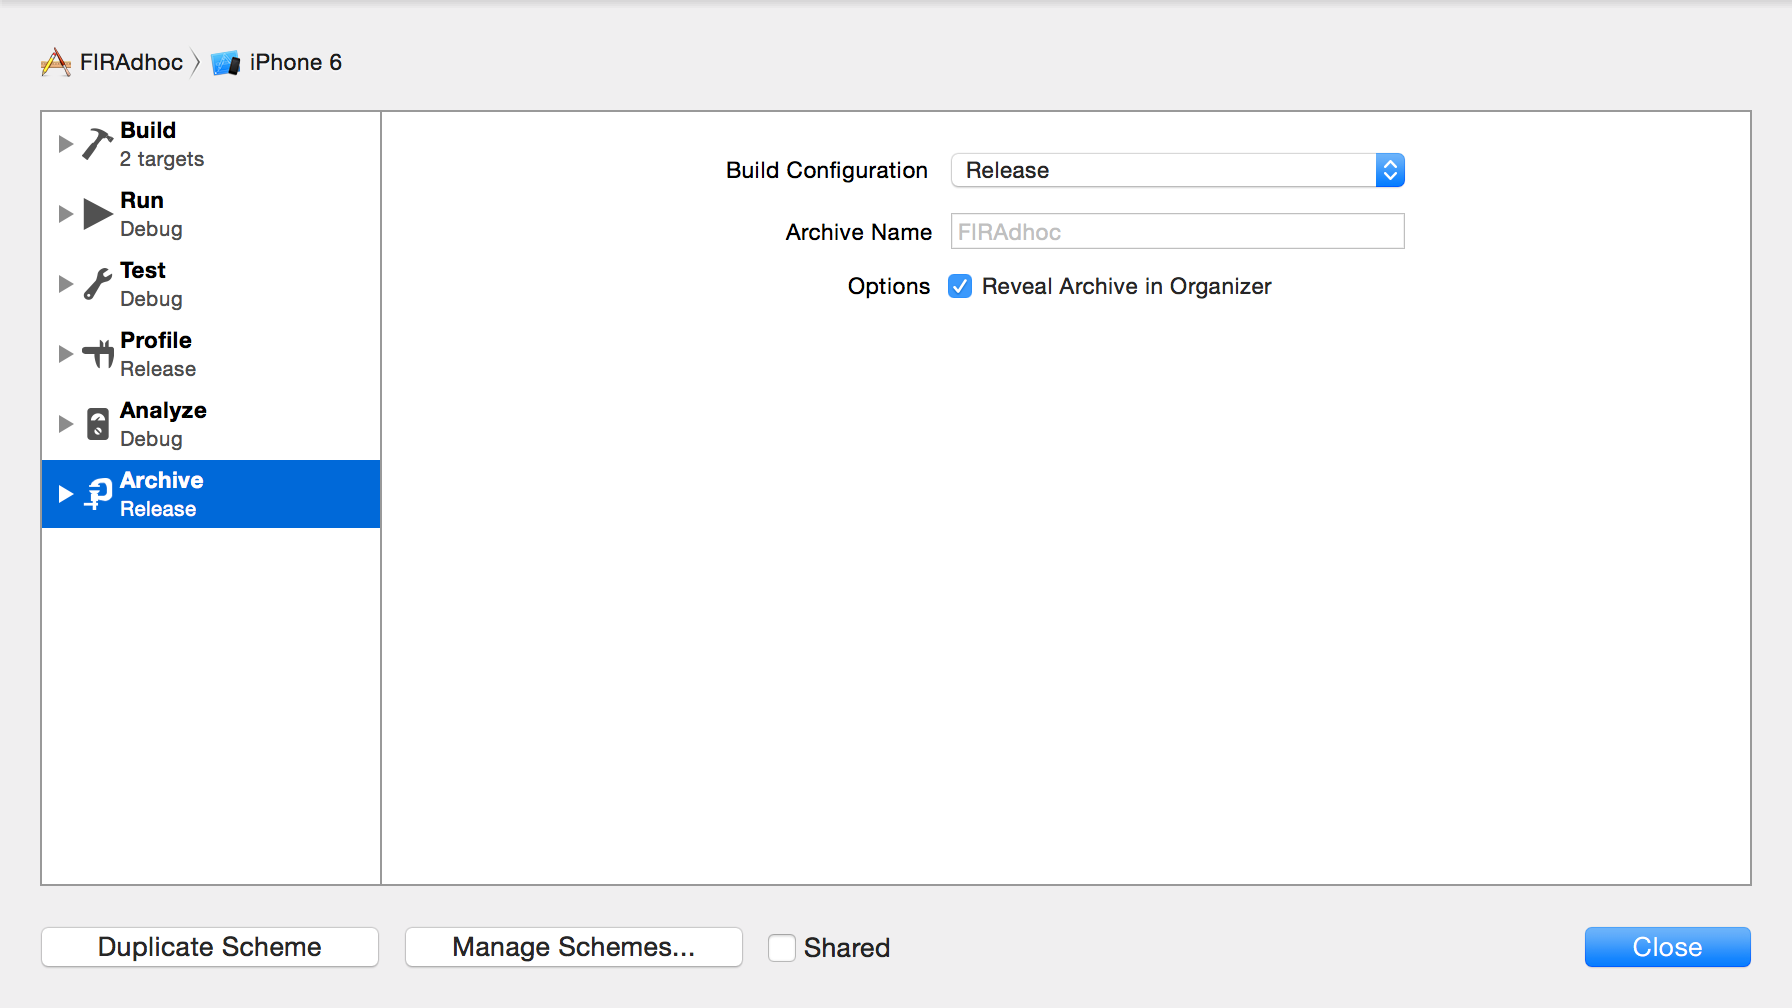Open the Build Configuration dropdown
This screenshot has width=1792, height=1008.
[1178, 170]
